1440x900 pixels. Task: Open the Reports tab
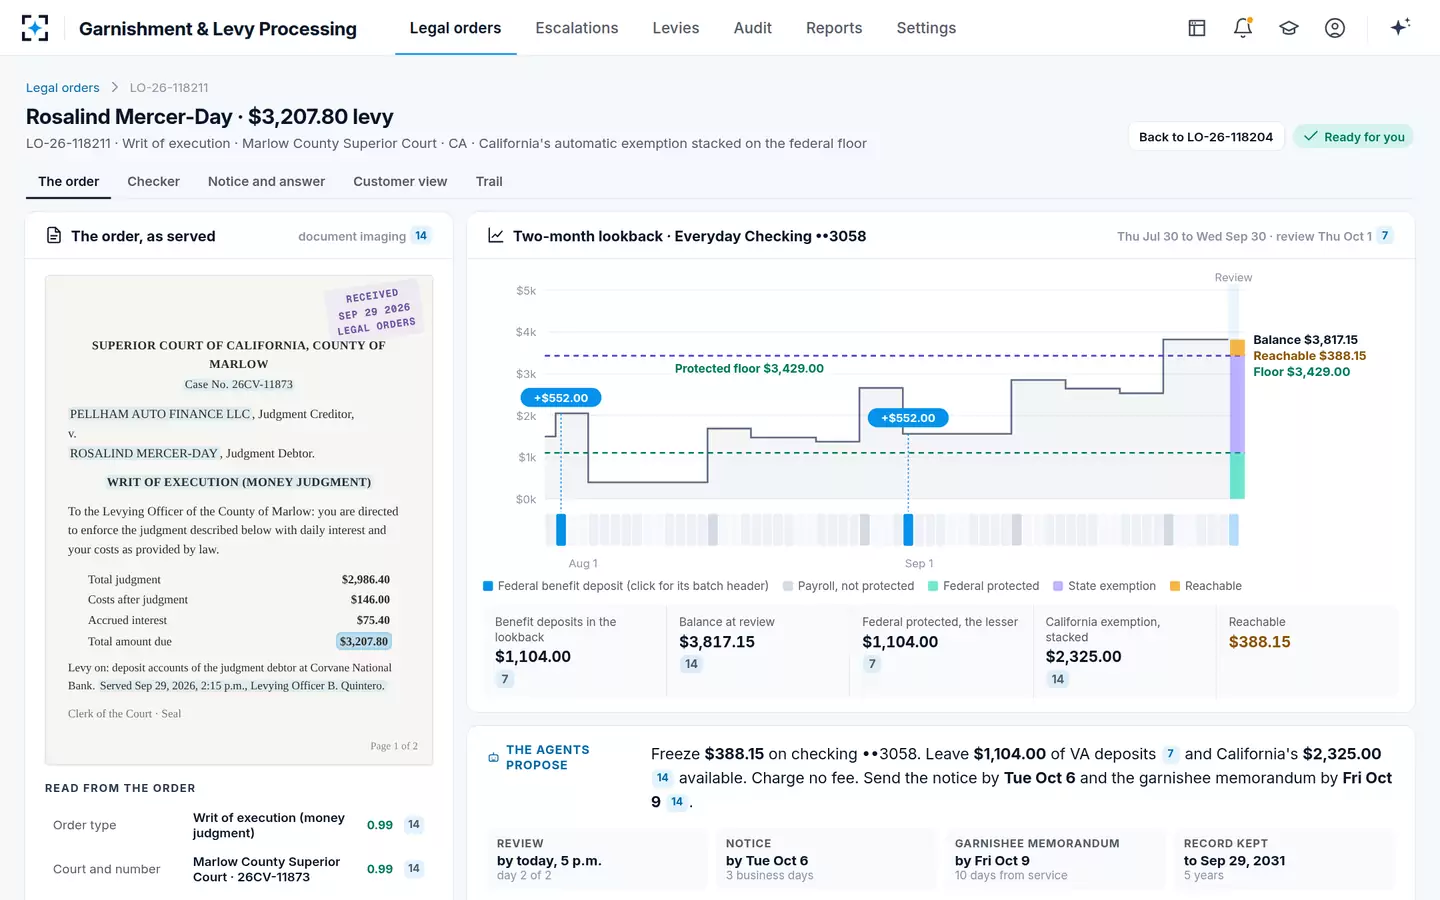click(834, 28)
